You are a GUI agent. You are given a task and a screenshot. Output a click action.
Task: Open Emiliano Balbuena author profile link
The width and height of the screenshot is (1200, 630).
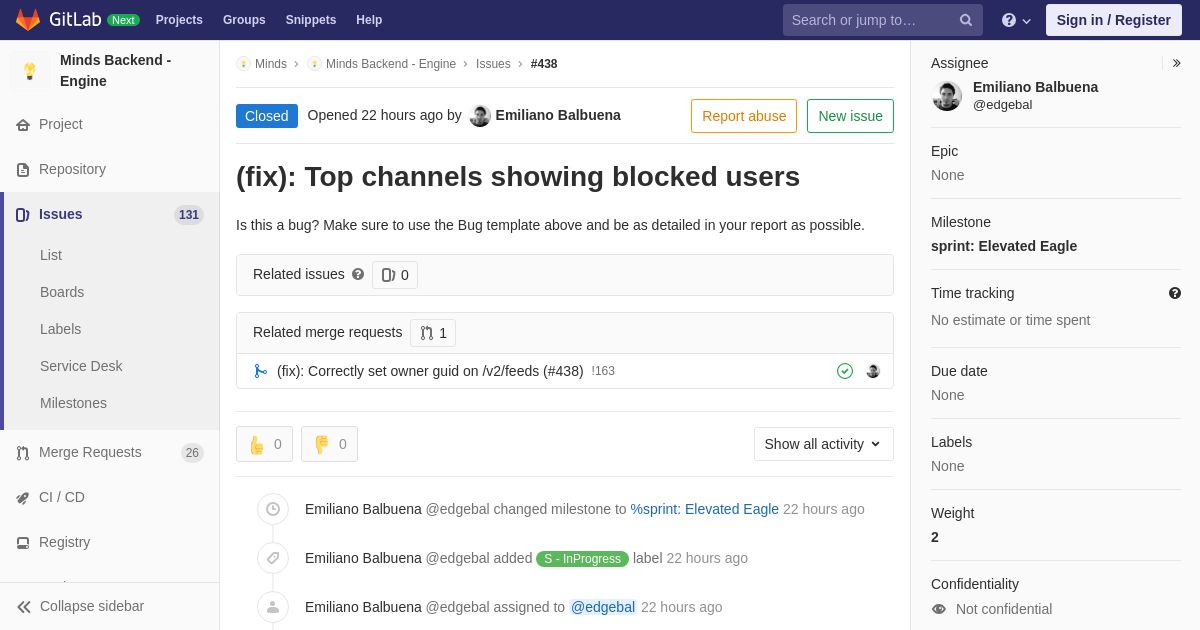(x=558, y=115)
